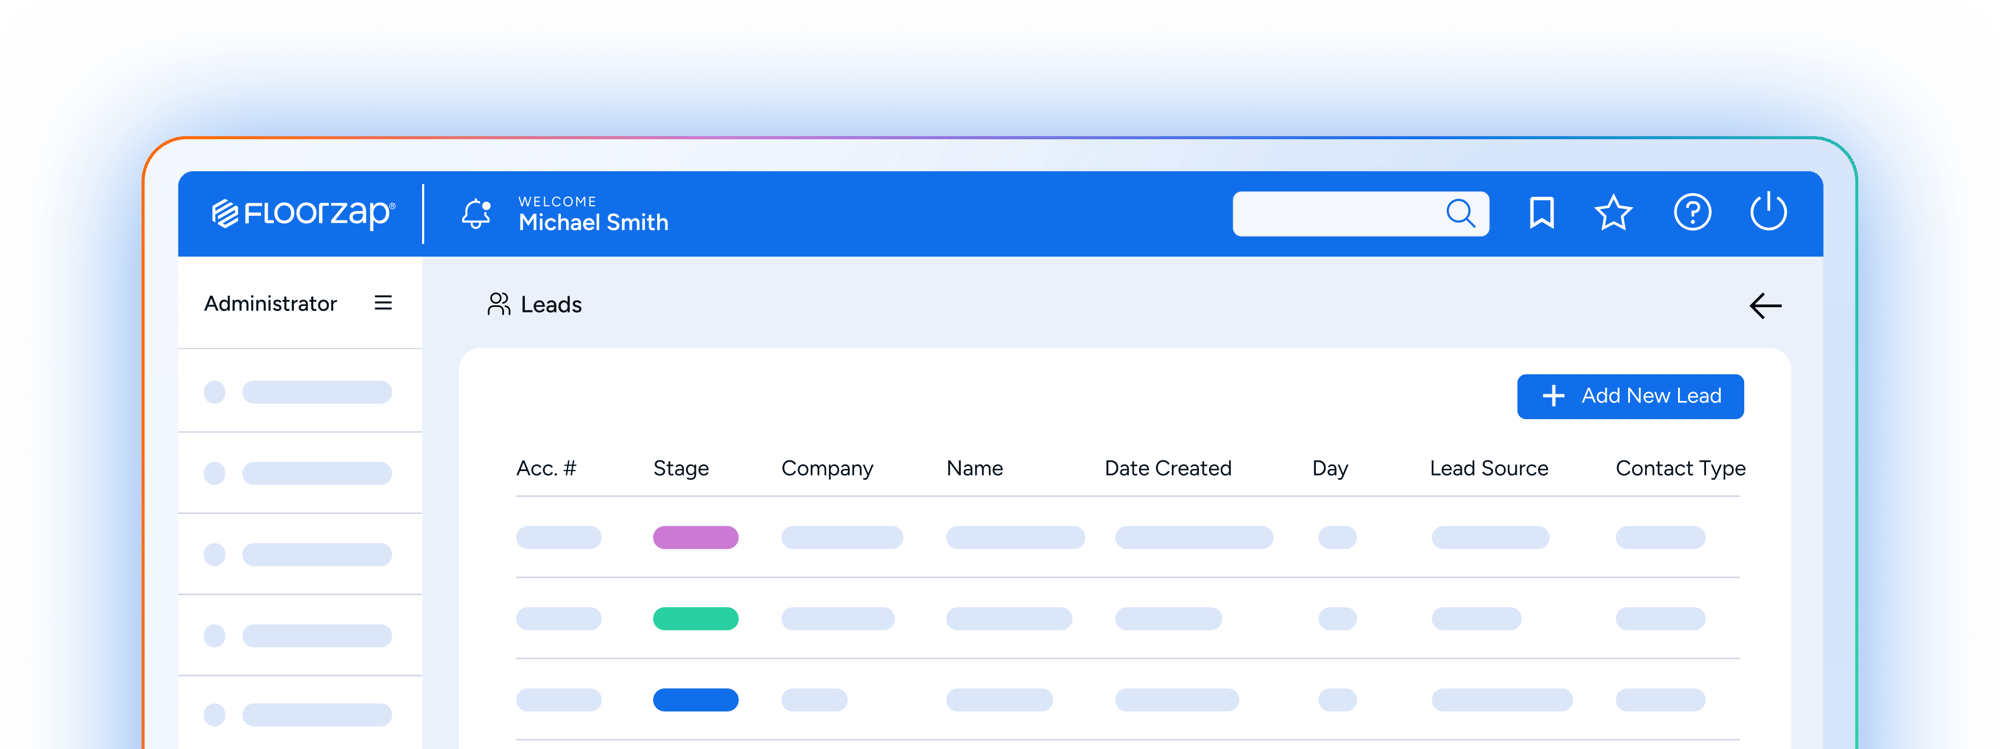2000x749 pixels.
Task: Click the search magnifier icon
Action: coord(1460,213)
